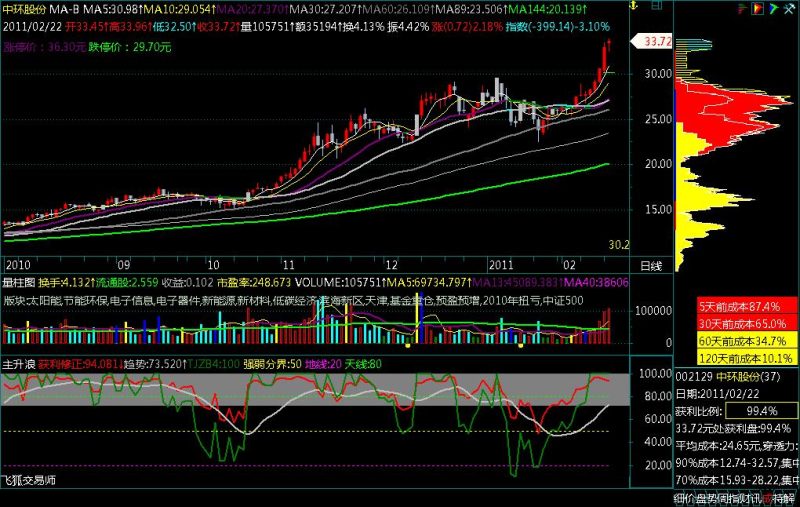The image size is (800, 507).
Task: Click the 强弱分界:50 yellow label
Action: [x=272, y=364]
